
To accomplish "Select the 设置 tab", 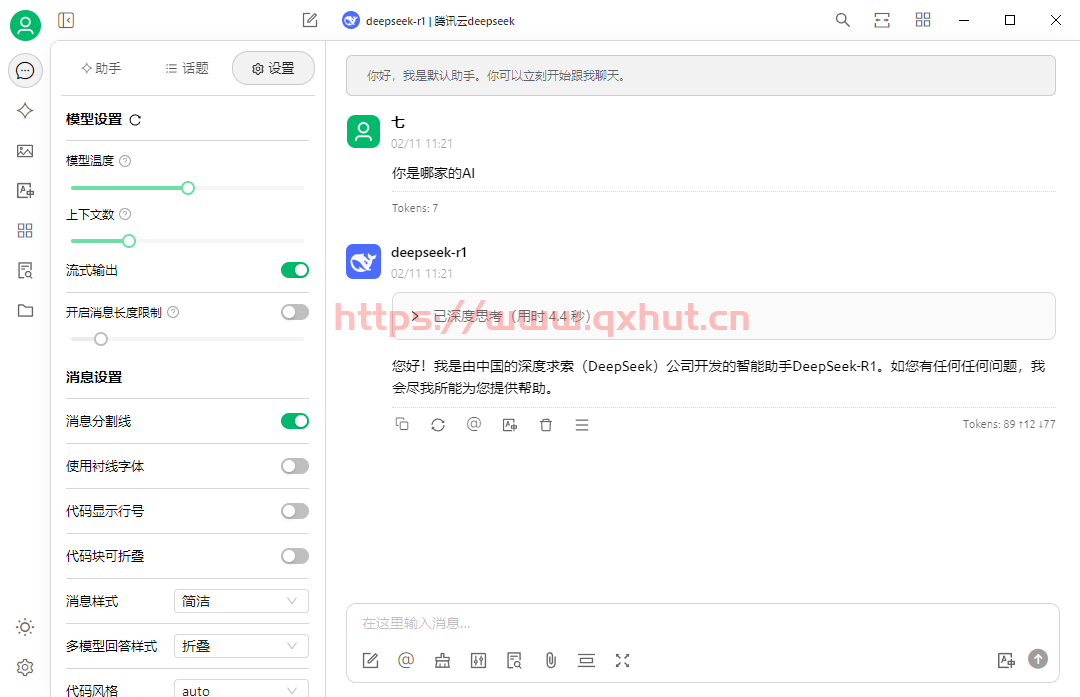I will pyautogui.click(x=273, y=68).
